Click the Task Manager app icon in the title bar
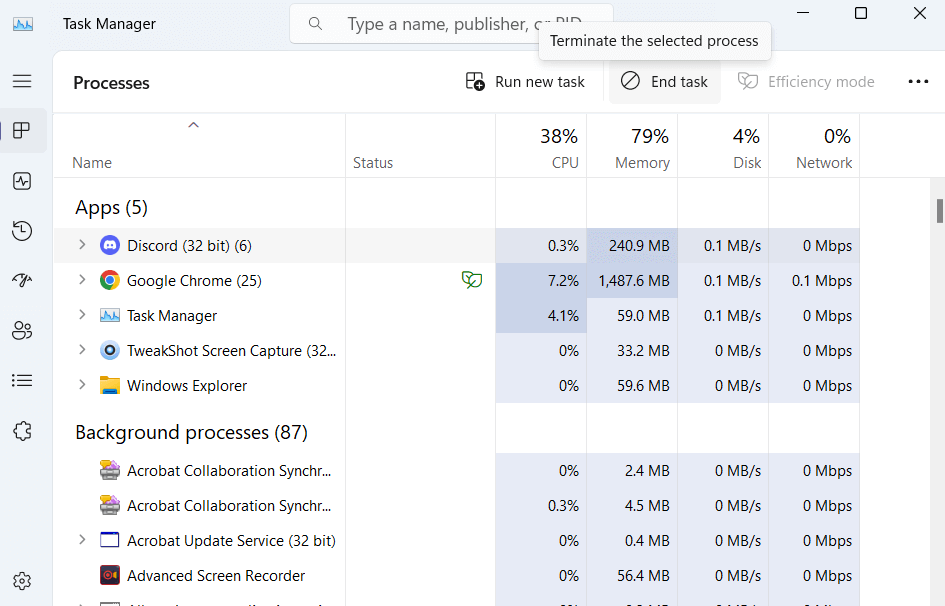Image resolution: width=945 pixels, height=606 pixels. [23, 24]
